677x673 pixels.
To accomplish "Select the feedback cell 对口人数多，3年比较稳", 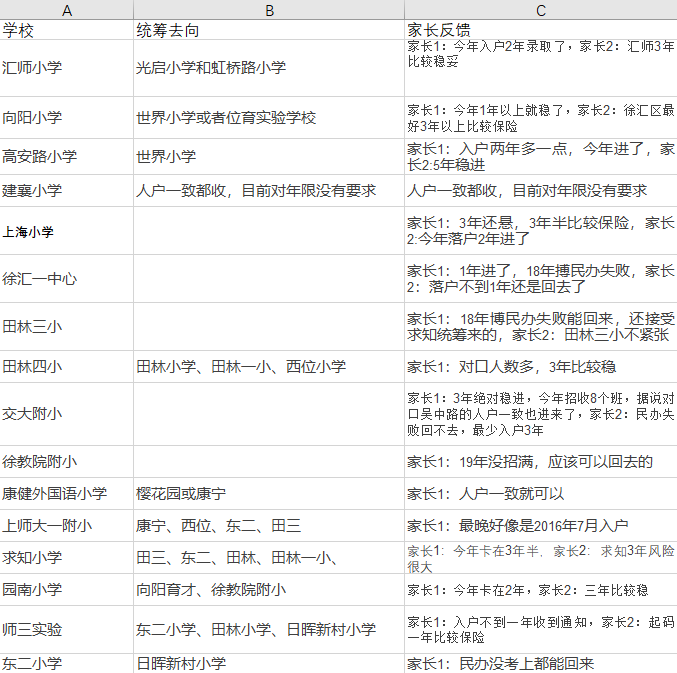I will tap(541, 367).
